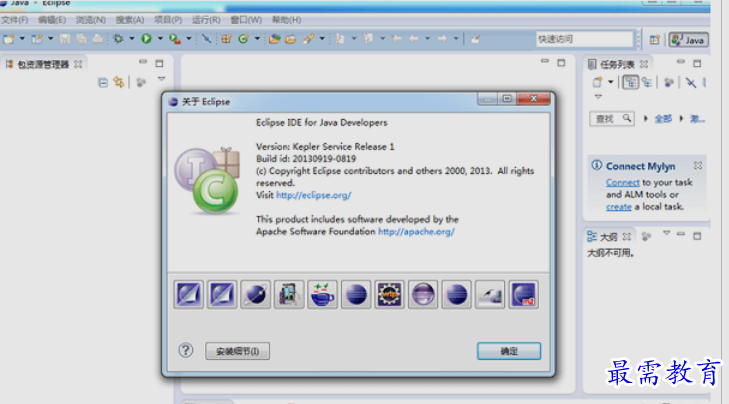Open the 浏览(N) menu
This screenshot has height=404, width=729.
click(91, 20)
